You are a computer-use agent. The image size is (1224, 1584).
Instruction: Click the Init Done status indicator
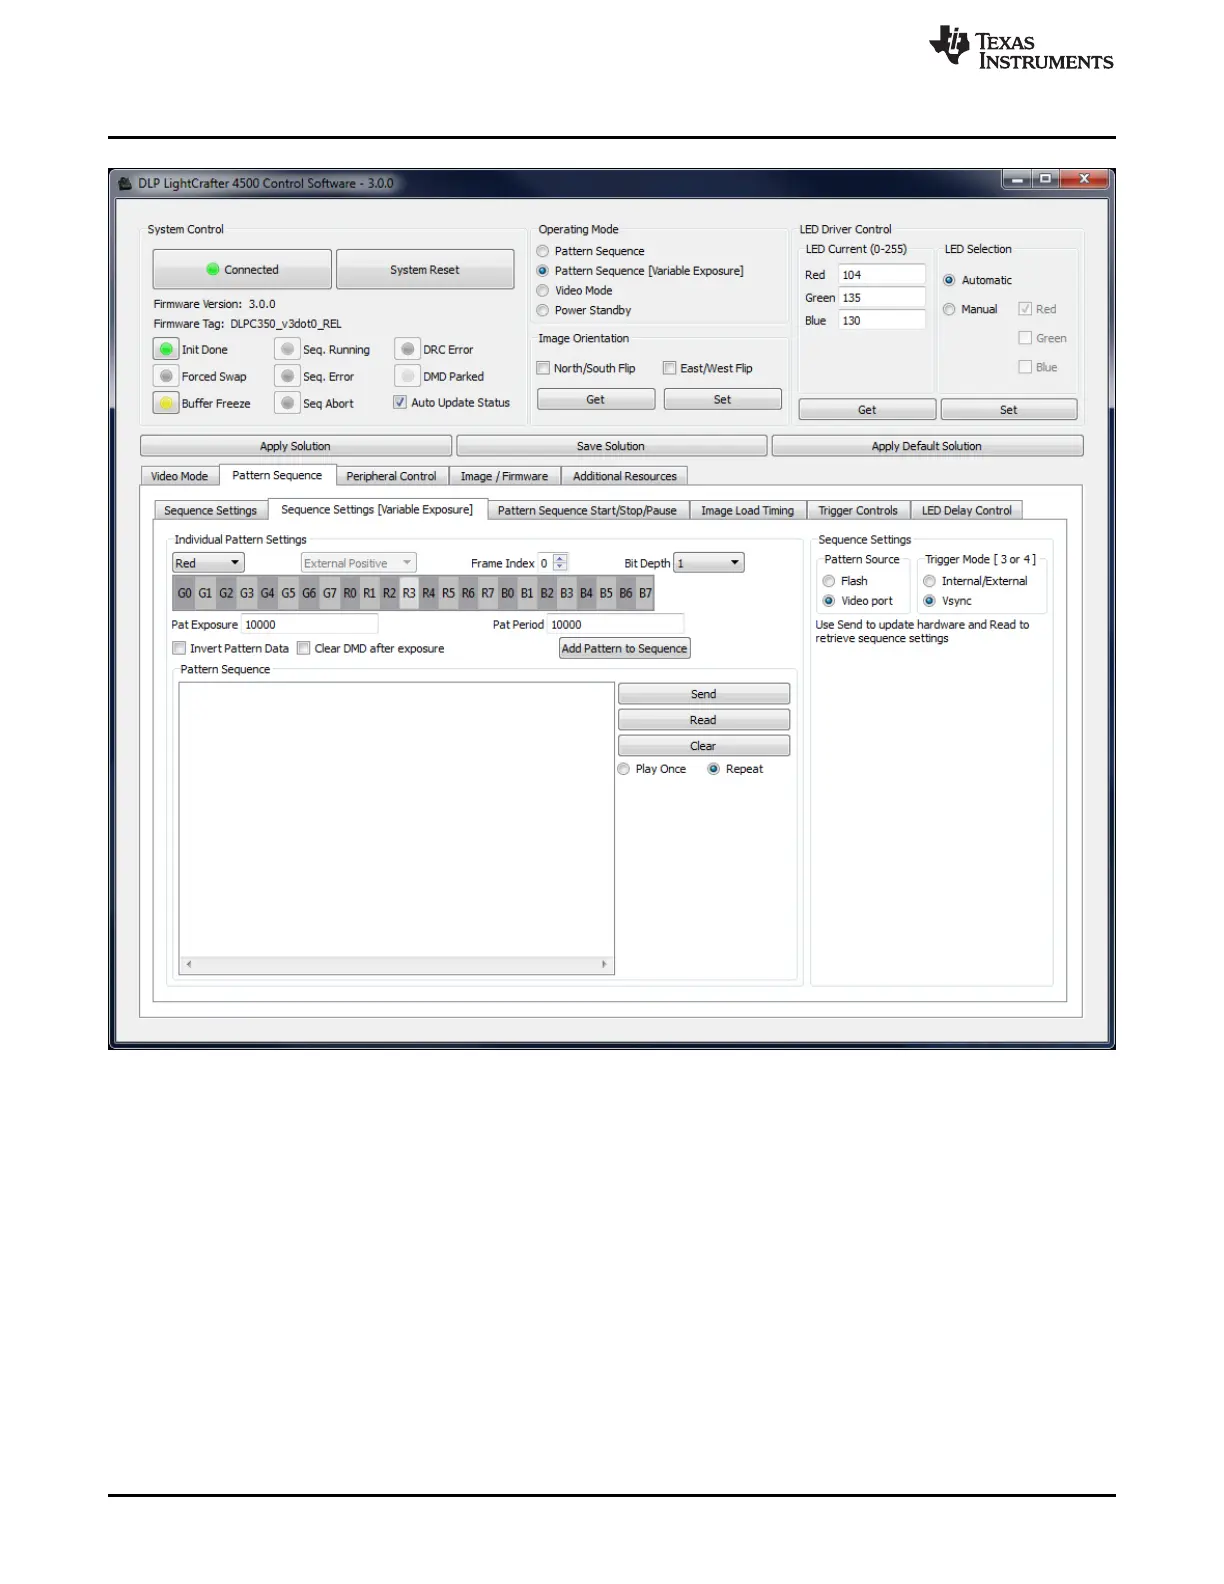(x=166, y=349)
